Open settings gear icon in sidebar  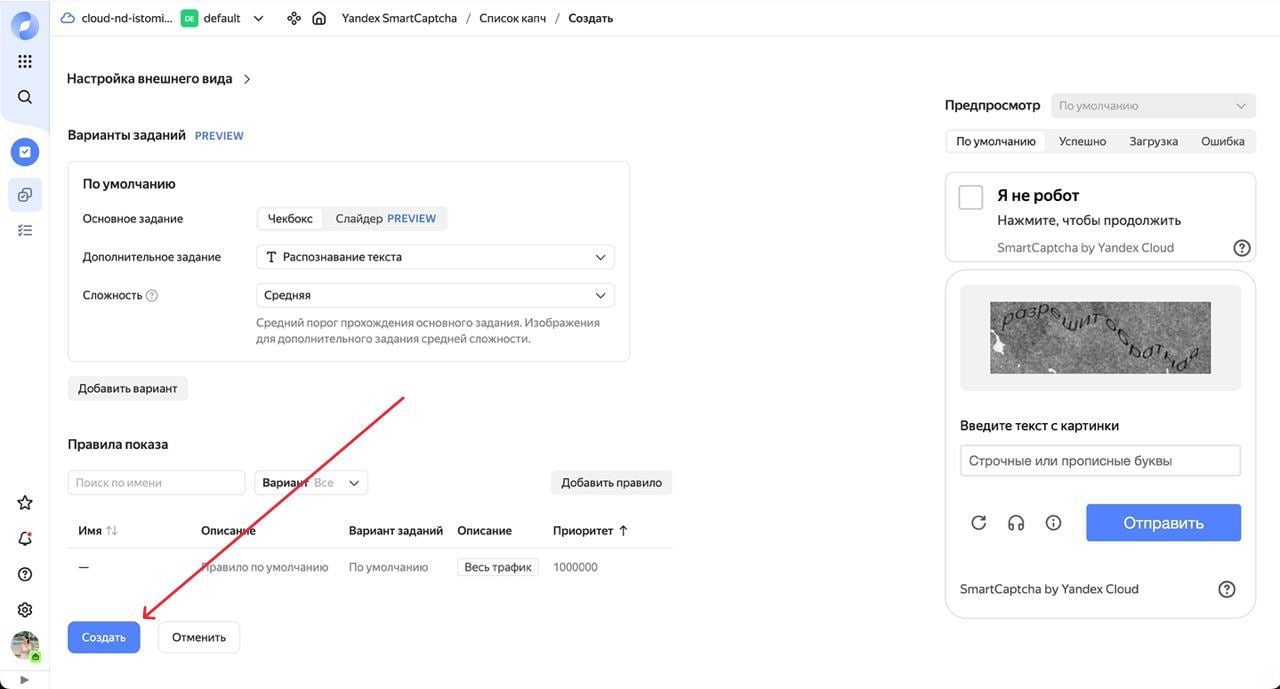point(25,610)
